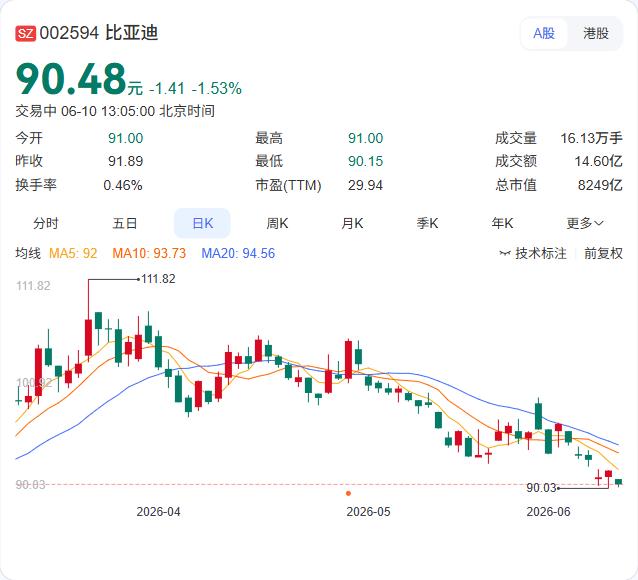The width and height of the screenshot is (638, 580).
Task: Select the 月K chart tab
Action: click(352, 223)
